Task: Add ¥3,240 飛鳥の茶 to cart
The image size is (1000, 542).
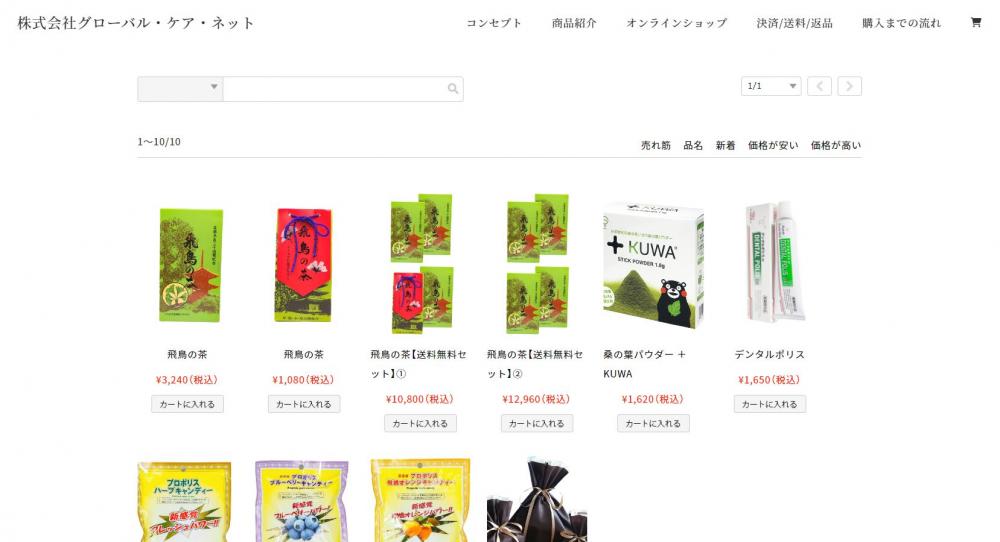Action: (x=188, y=404)
